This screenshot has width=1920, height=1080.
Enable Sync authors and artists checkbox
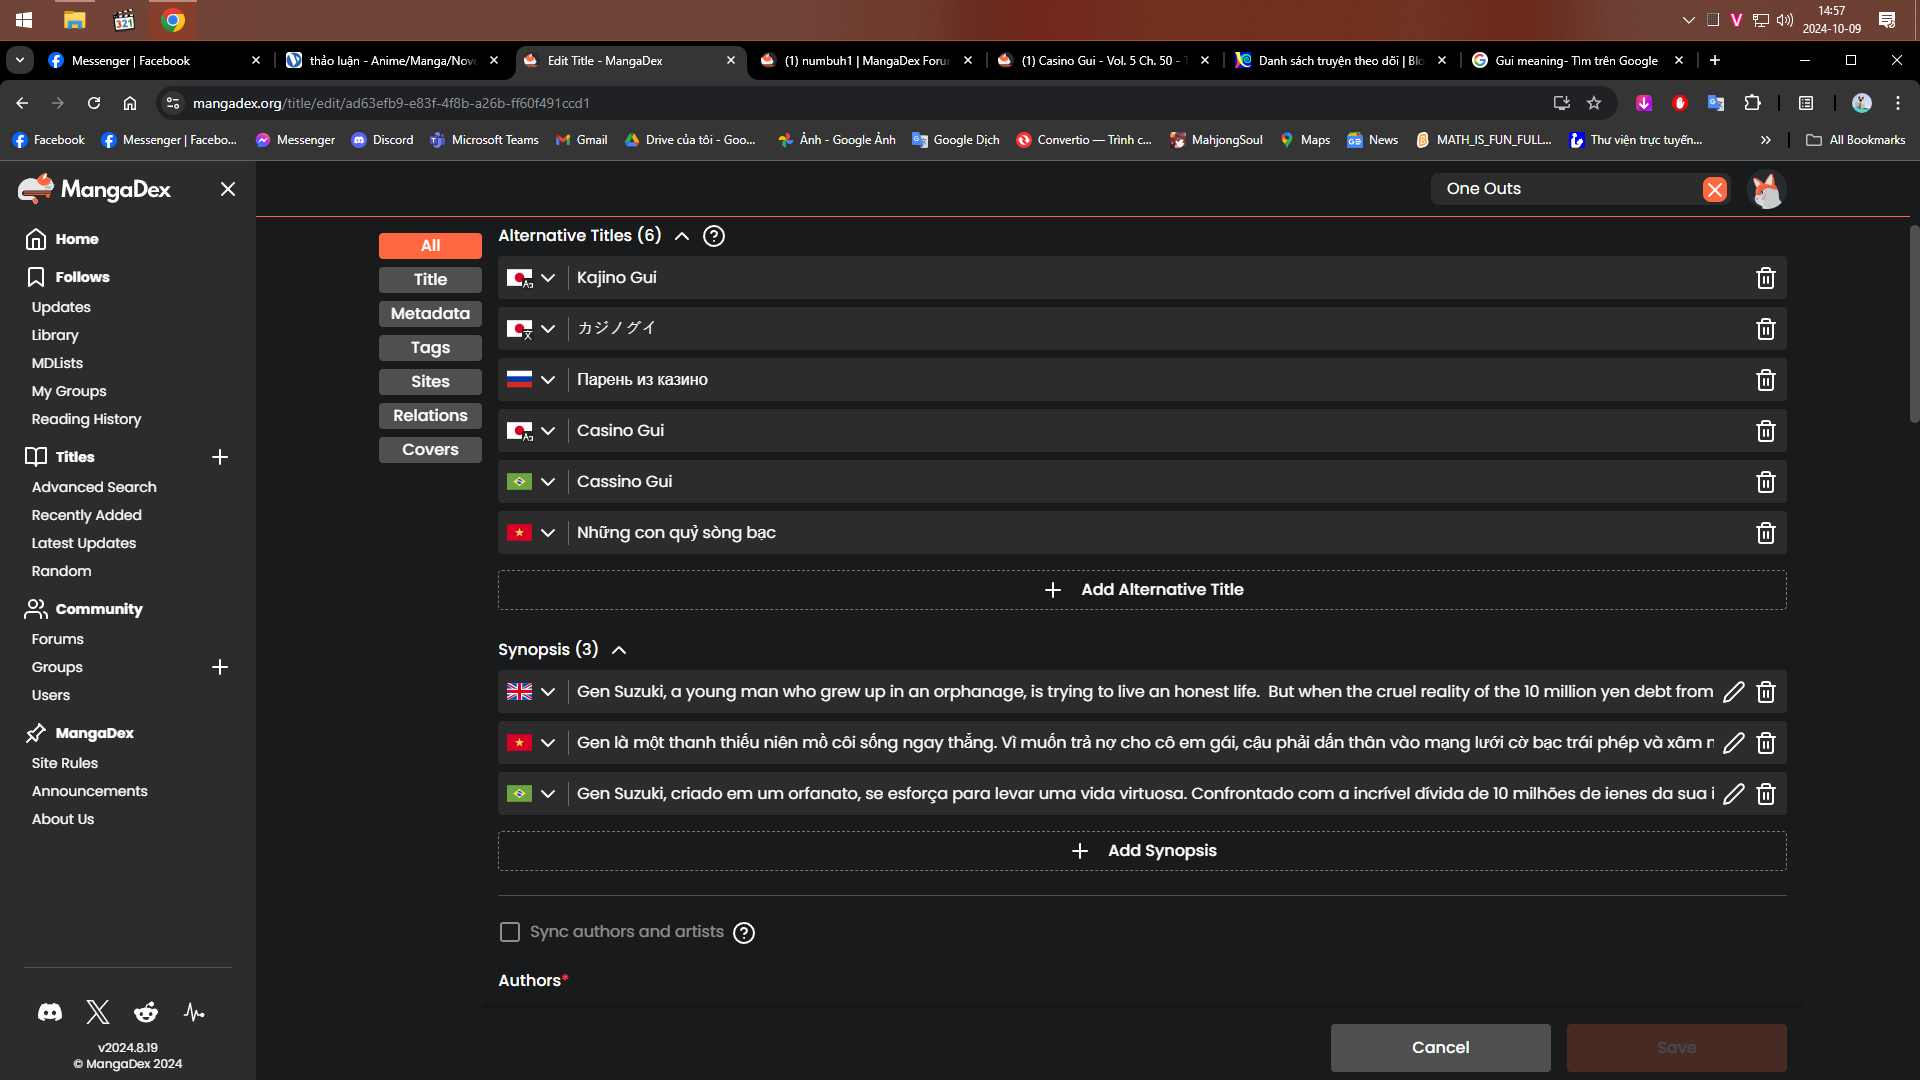pyautogui.click(x=510, y=932)
